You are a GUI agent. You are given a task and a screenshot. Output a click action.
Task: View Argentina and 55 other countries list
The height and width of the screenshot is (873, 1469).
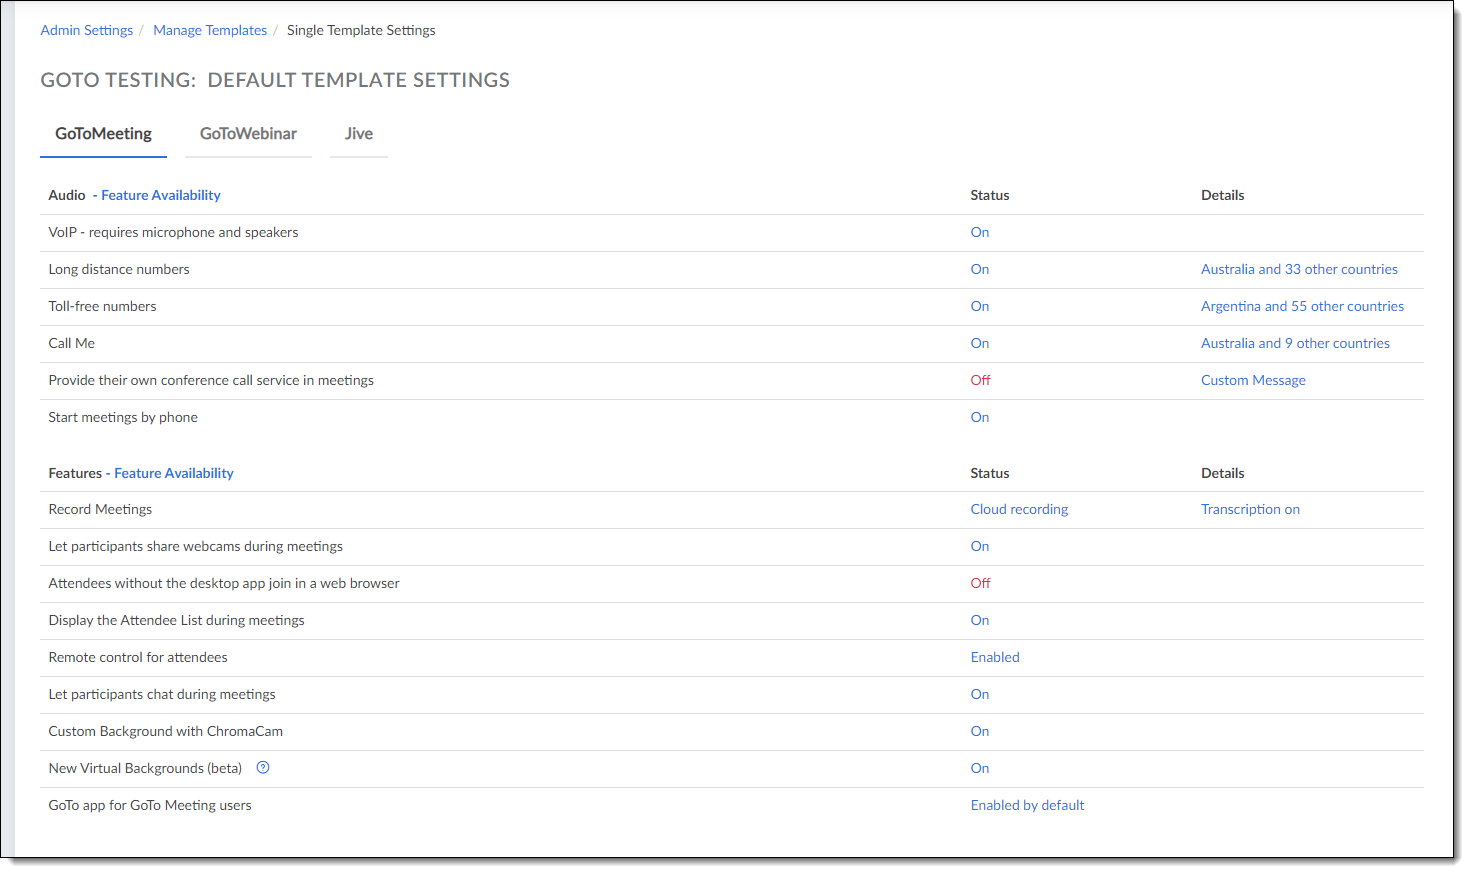coord(1302,306)
